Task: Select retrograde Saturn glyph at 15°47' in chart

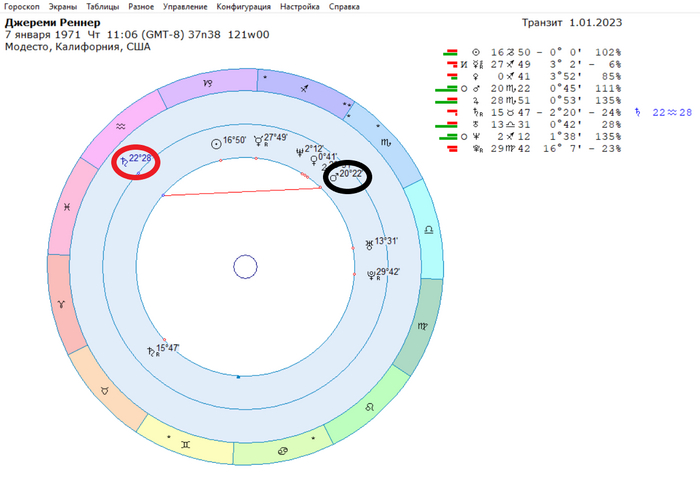Action: point(151,352)
